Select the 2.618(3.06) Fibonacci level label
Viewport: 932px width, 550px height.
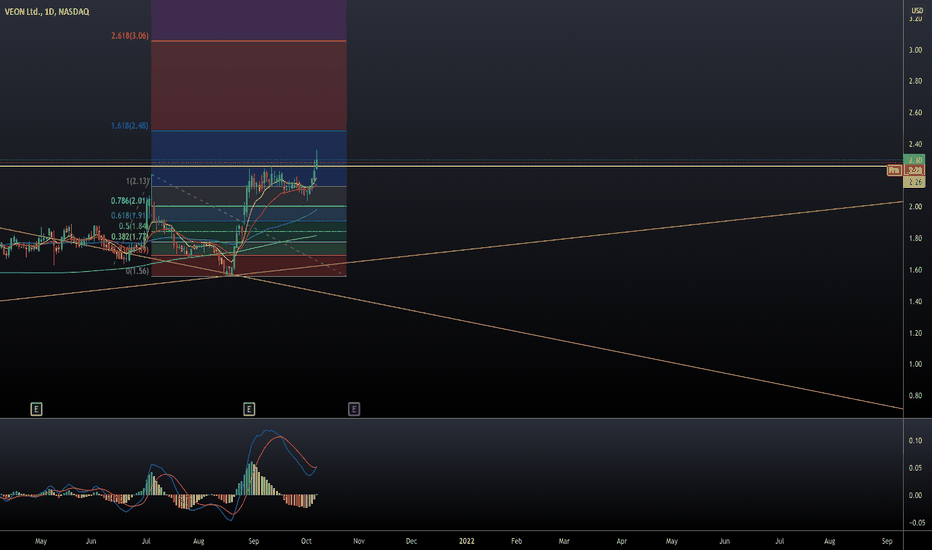130,36
